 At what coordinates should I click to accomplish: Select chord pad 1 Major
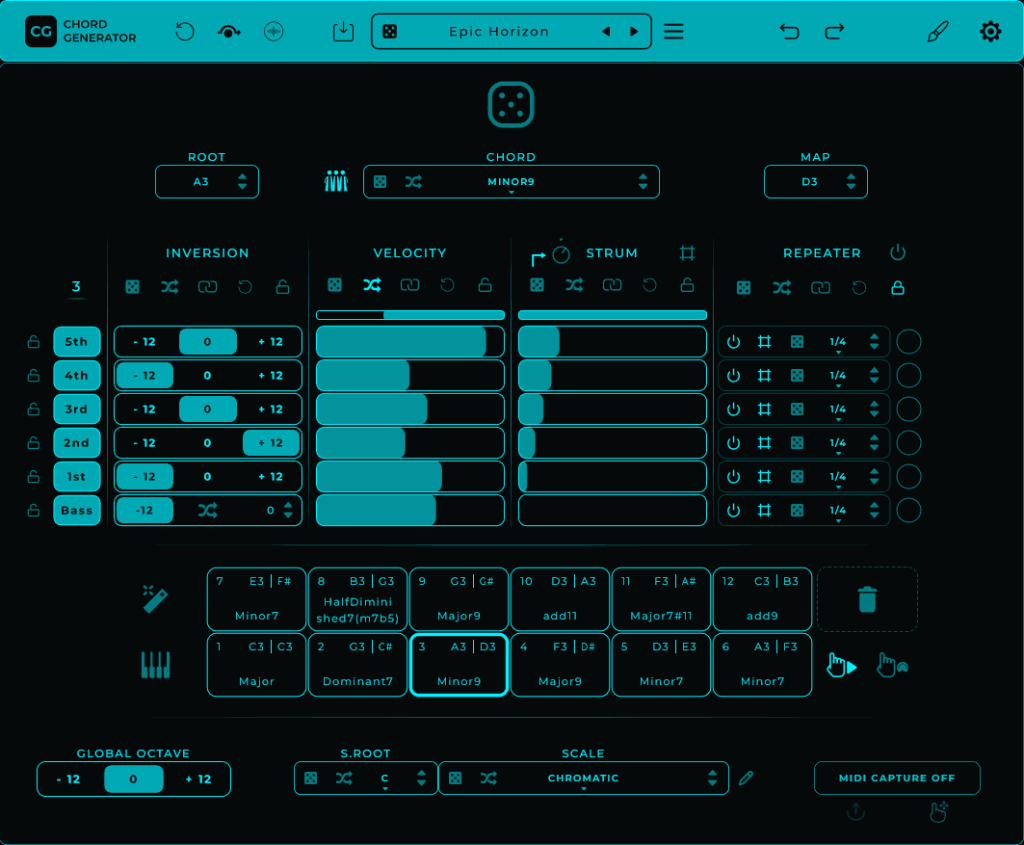257,665
